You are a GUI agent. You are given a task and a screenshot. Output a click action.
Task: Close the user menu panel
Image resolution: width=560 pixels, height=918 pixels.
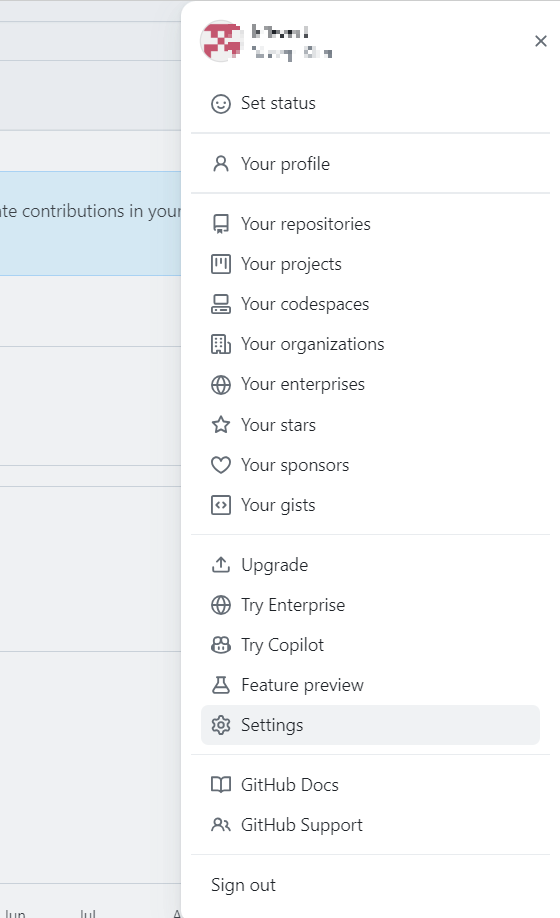(541, 41)
